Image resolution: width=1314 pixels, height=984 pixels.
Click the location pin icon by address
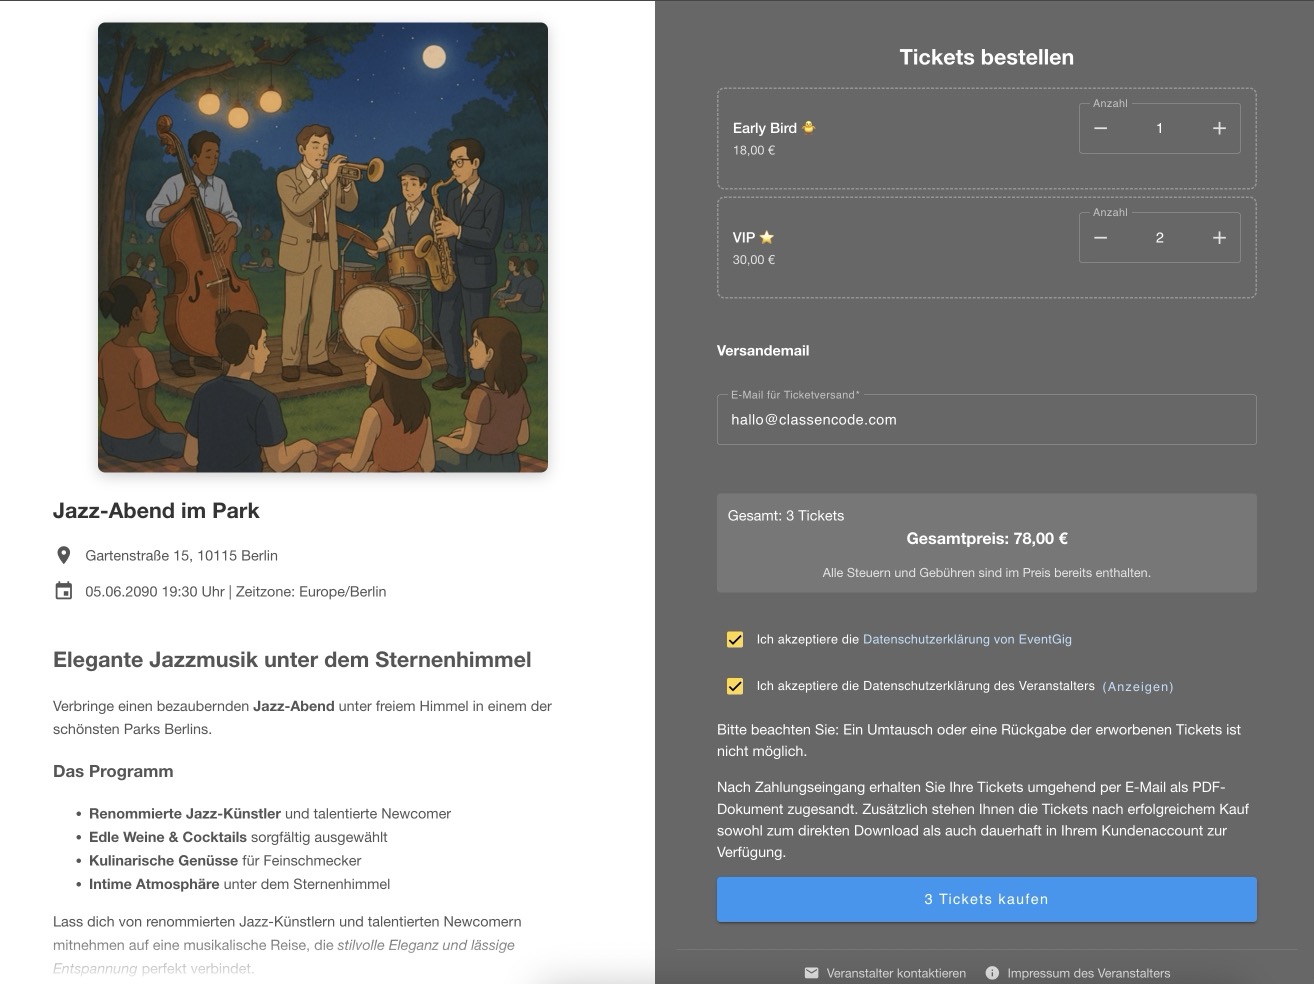pos(63,555)
